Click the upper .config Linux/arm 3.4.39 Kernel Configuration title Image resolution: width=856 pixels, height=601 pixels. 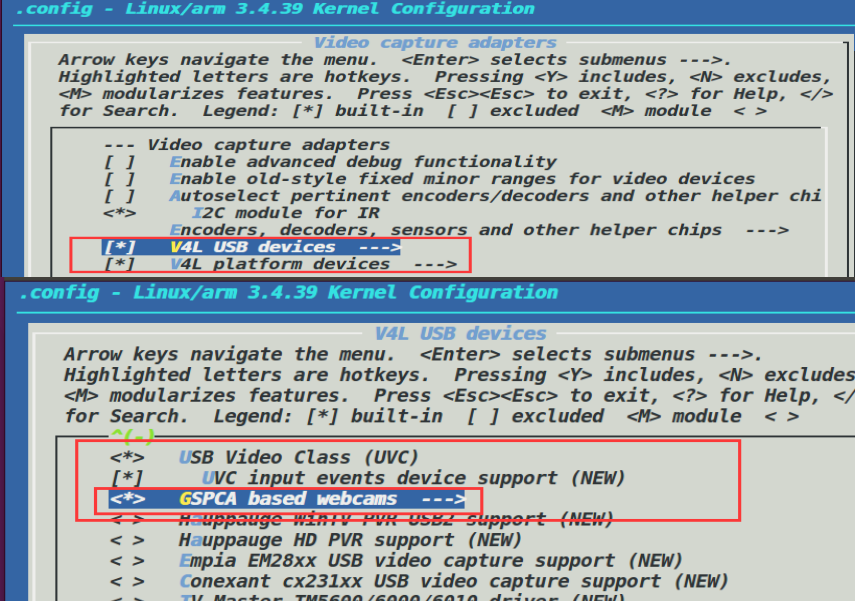(275, 9)
